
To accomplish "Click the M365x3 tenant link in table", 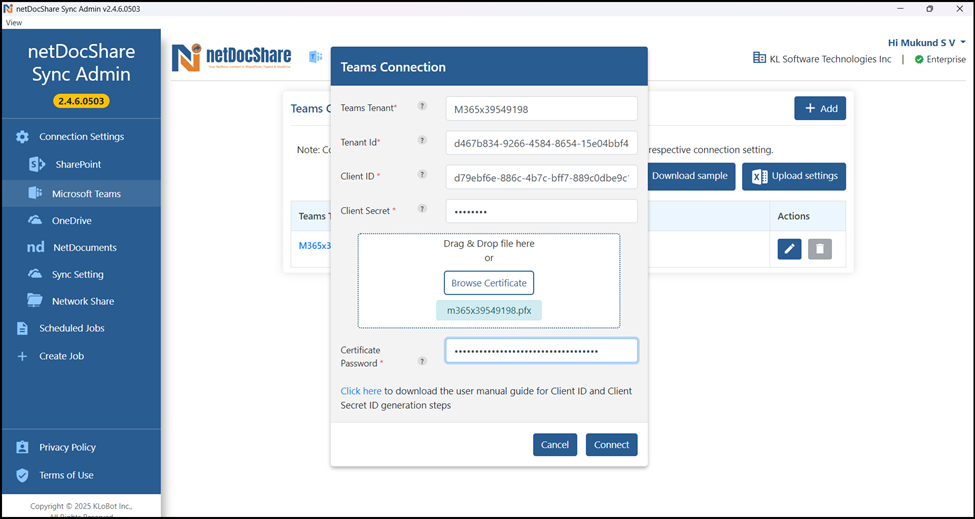I will [x=314, y=246].
